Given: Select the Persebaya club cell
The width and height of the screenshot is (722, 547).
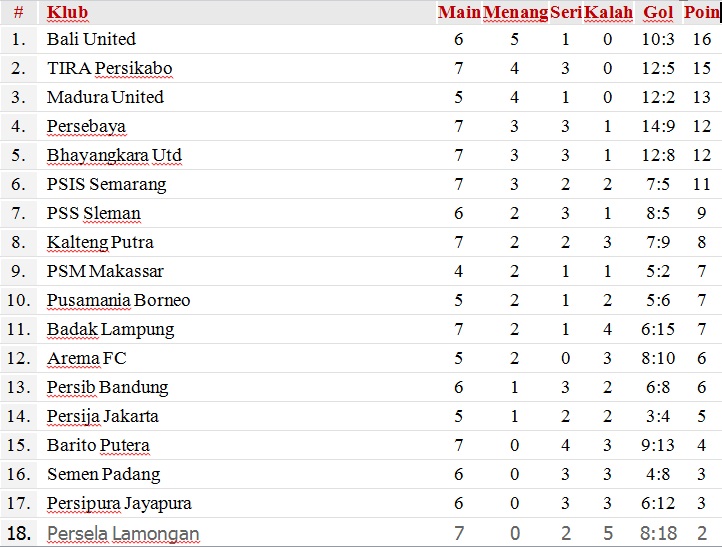Looking at the screenshot, I should (86, 126).
